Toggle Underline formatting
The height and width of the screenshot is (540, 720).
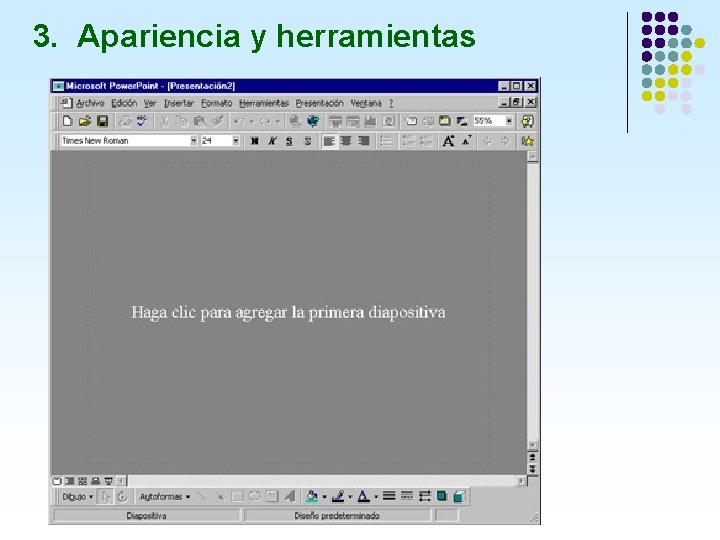(289, 141)
